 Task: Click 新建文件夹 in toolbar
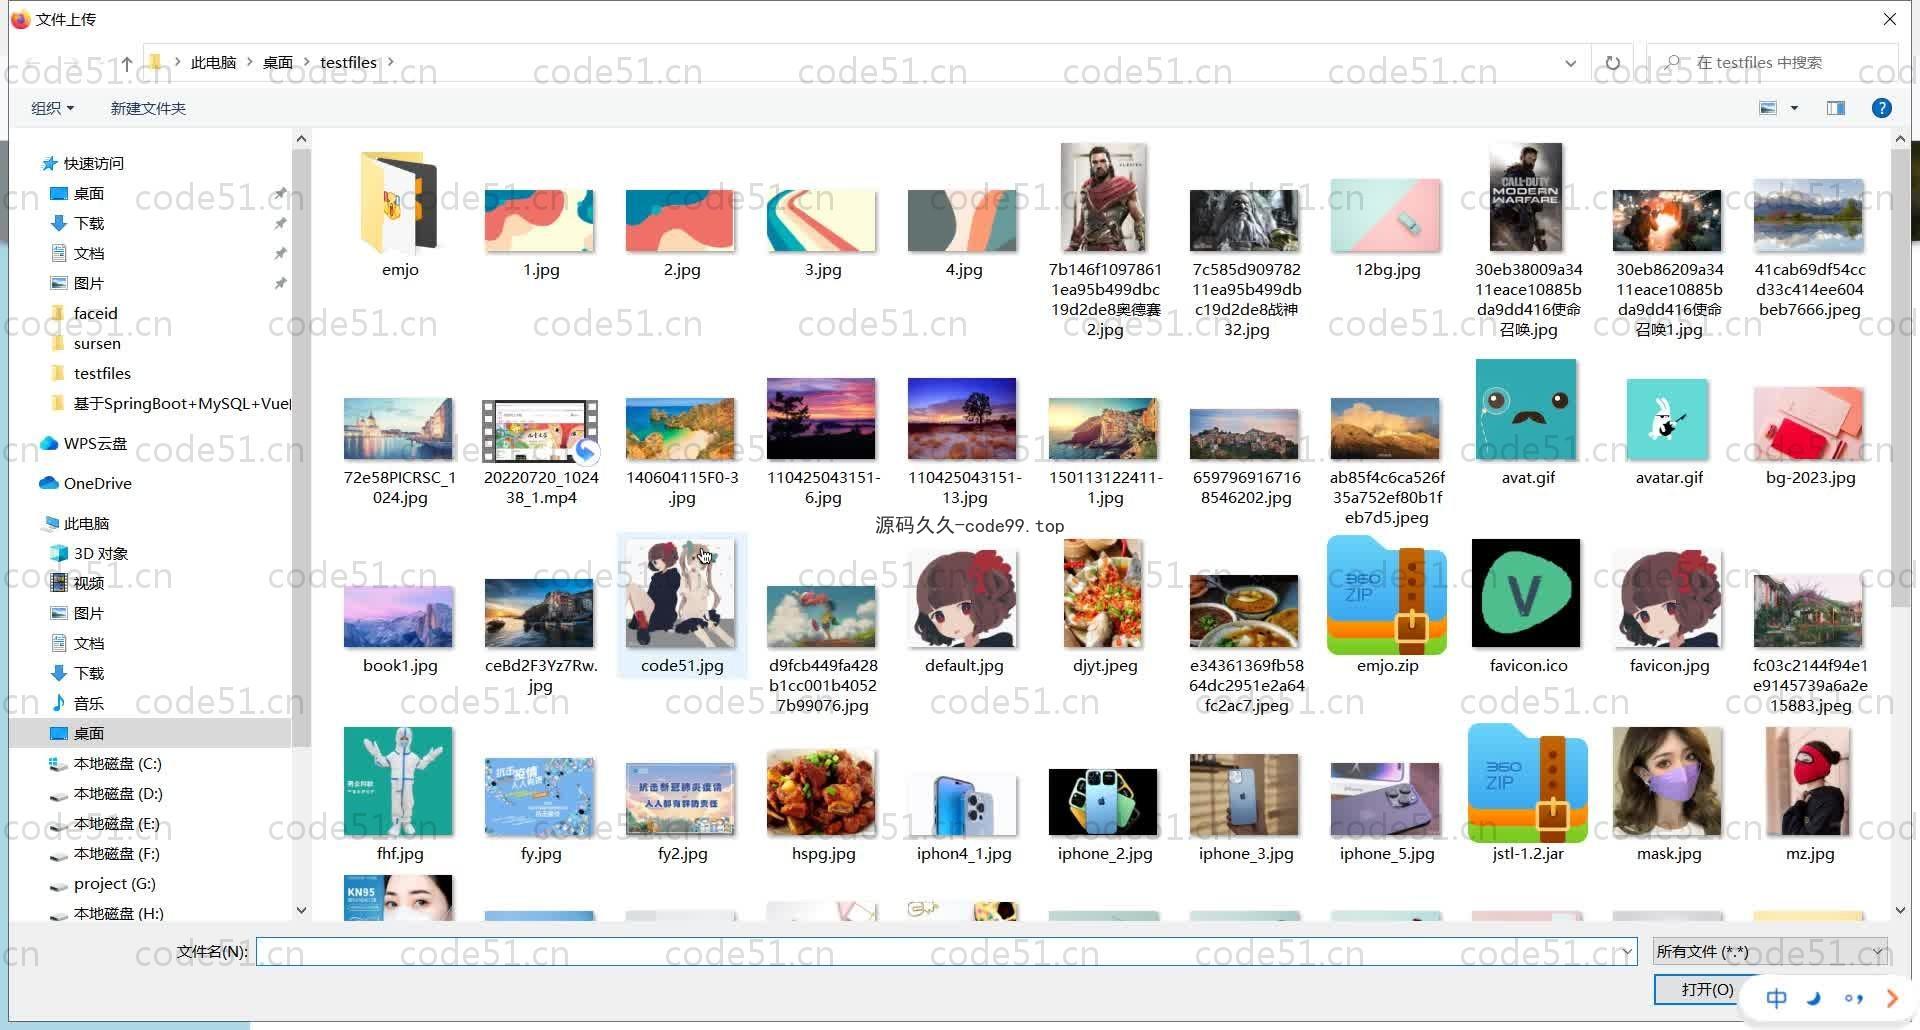click(x=148, y=108)
